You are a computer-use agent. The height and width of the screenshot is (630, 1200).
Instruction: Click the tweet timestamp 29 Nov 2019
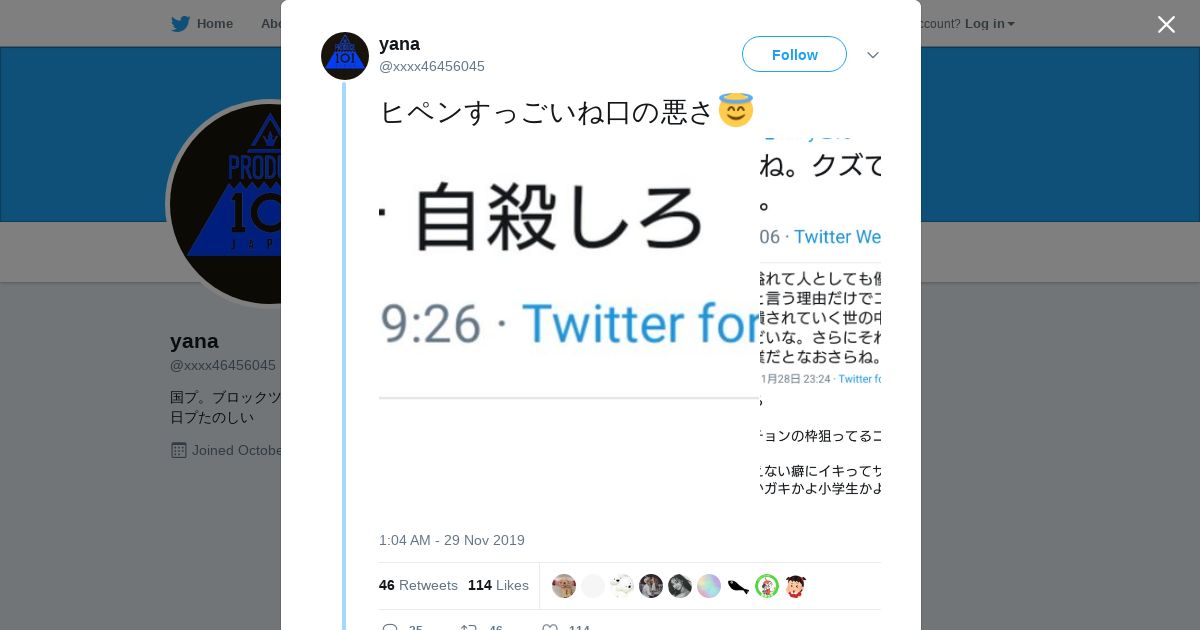[451, 540]
